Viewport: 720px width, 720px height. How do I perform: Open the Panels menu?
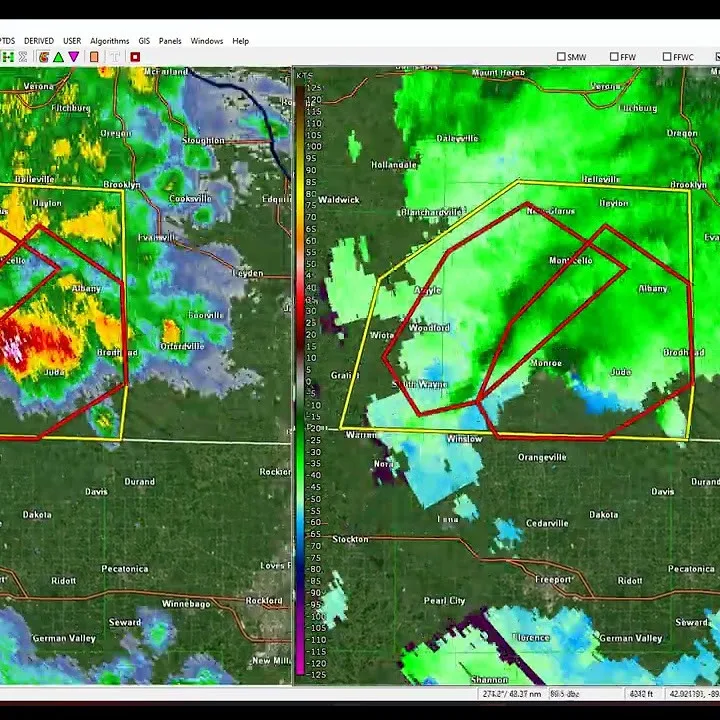[170, 41]
